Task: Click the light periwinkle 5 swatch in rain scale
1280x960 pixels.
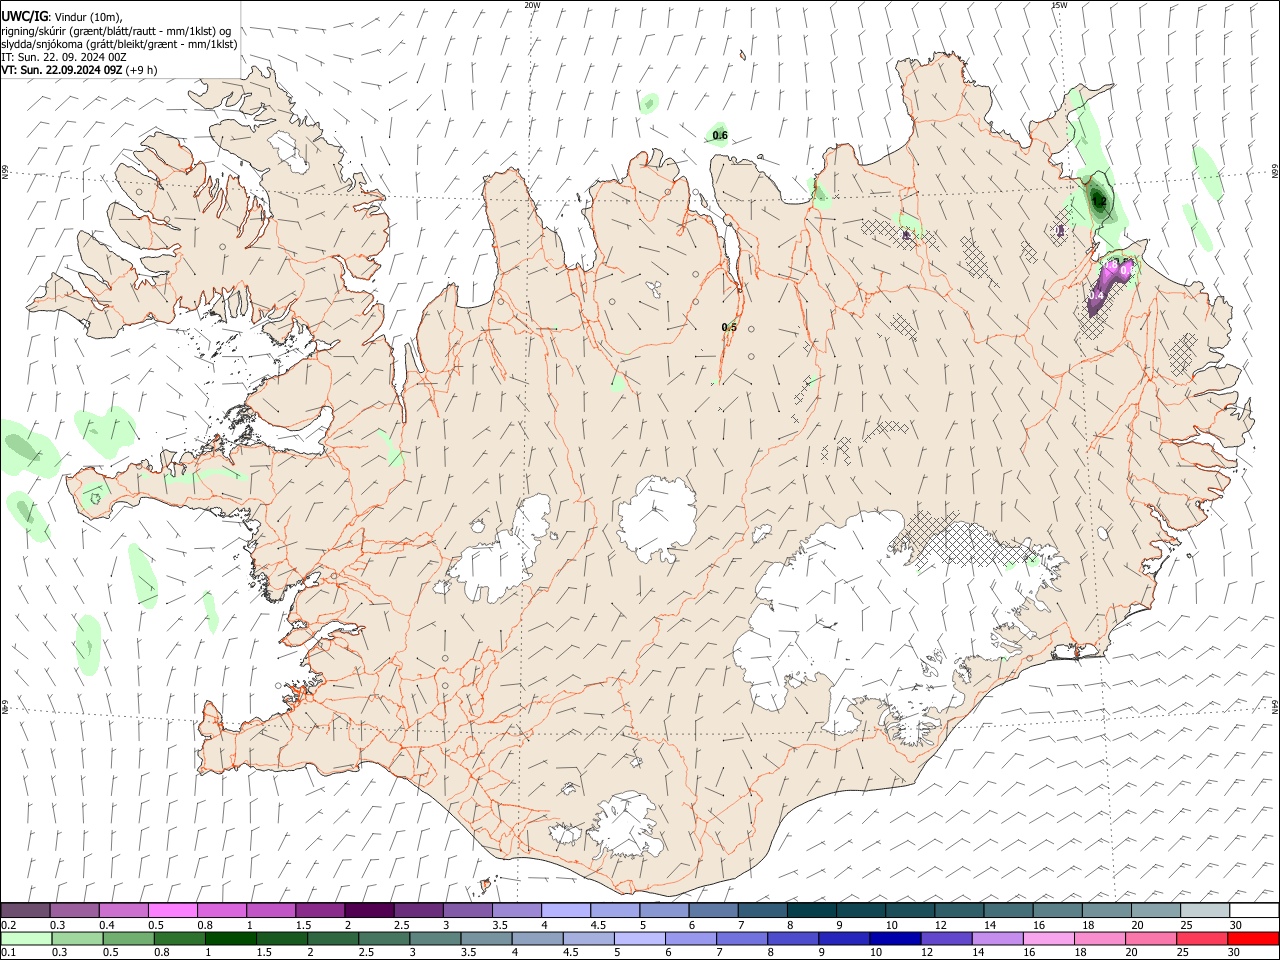Action: coord(640,938)
